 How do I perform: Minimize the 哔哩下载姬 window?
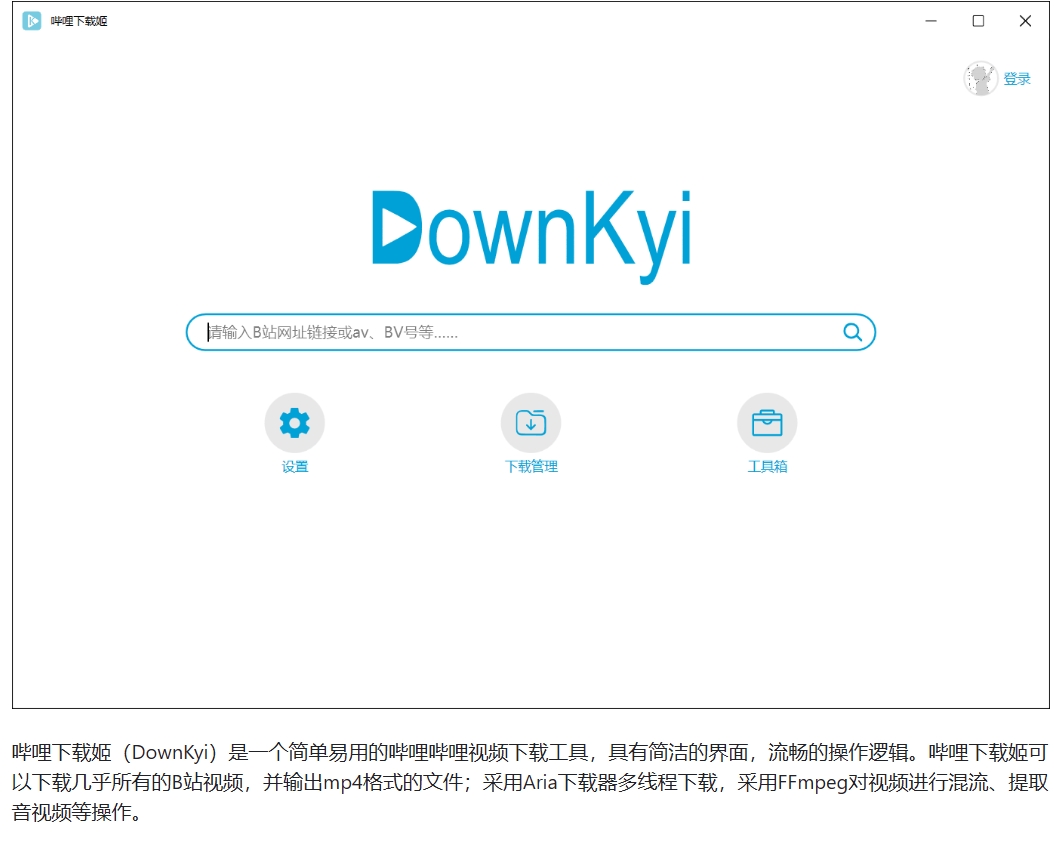point(931,21)
